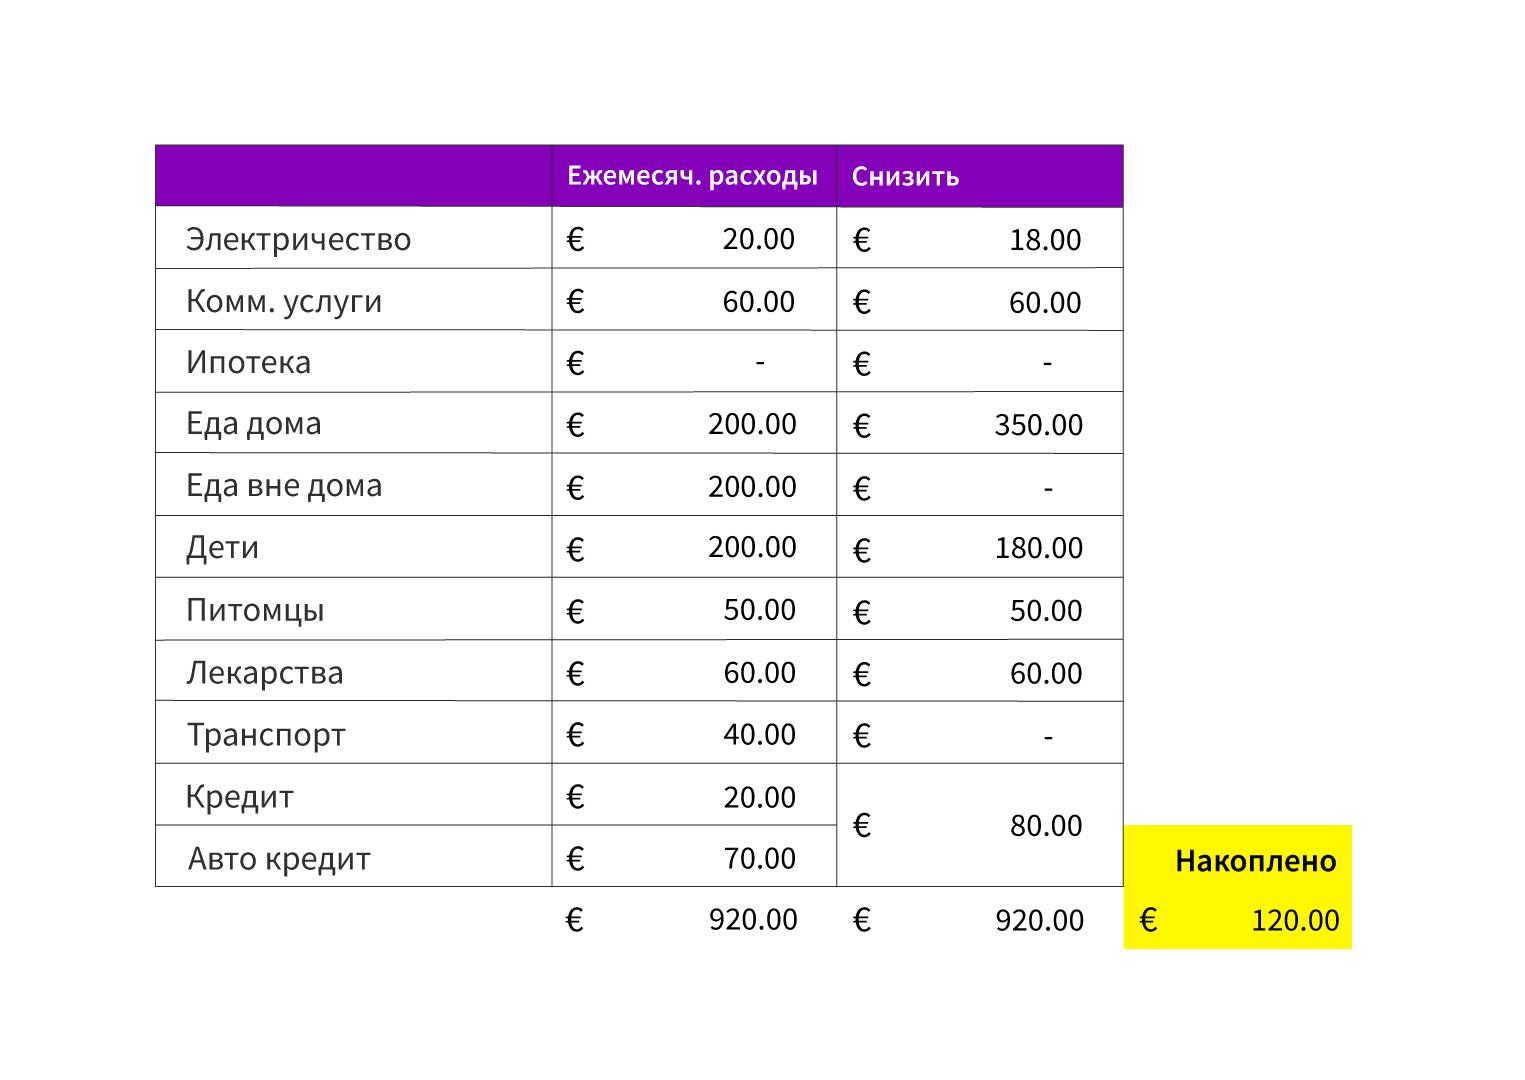Select the "Дети" row label
Image resolution: width=1525 pixels, height=1080 pixels.
(222, 548)
